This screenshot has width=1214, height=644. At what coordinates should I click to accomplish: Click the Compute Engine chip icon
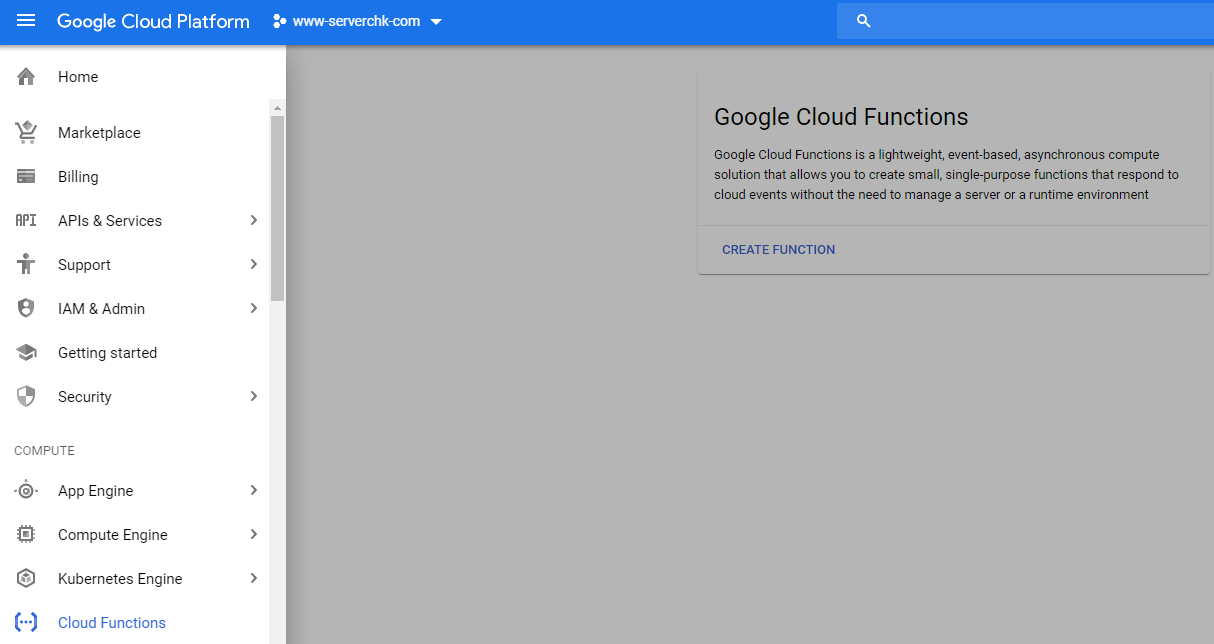coord(26,534)
